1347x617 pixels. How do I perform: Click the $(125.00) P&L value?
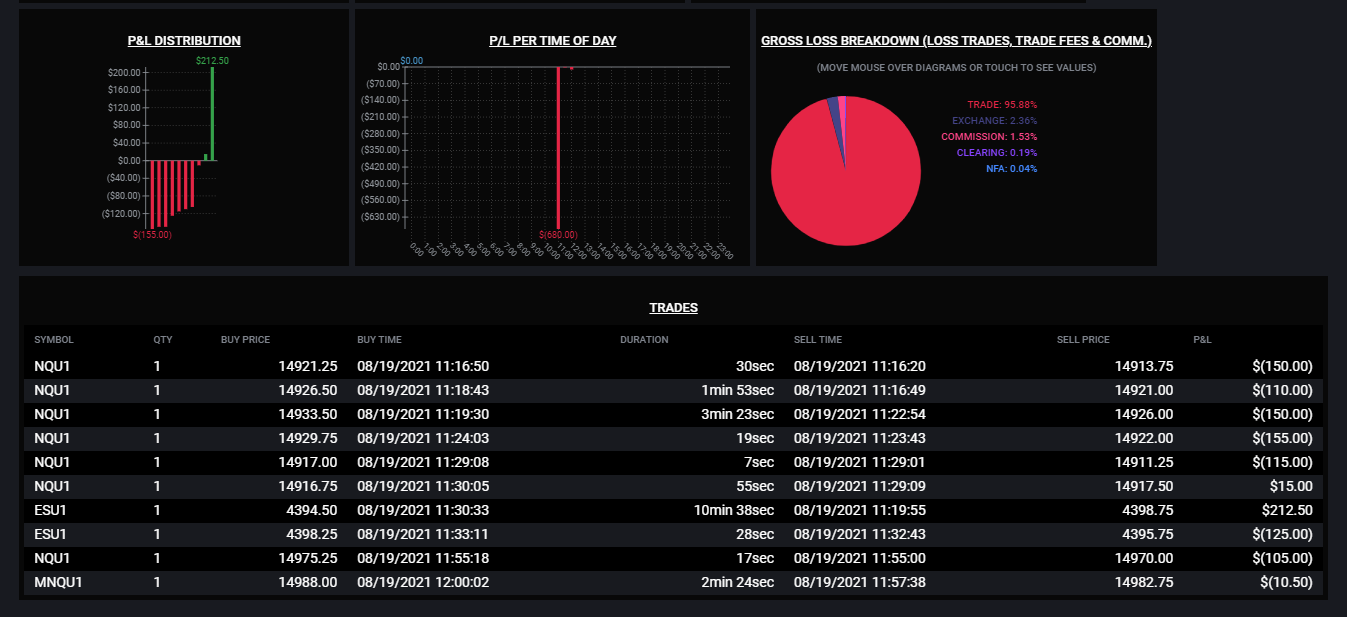1282,534
